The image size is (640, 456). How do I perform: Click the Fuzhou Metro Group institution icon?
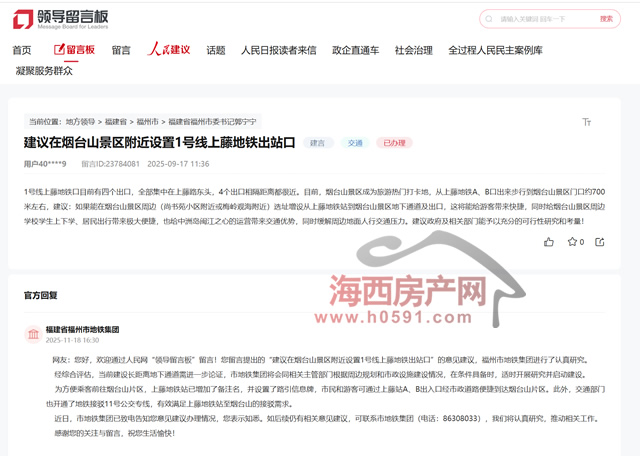click(33, 334)
